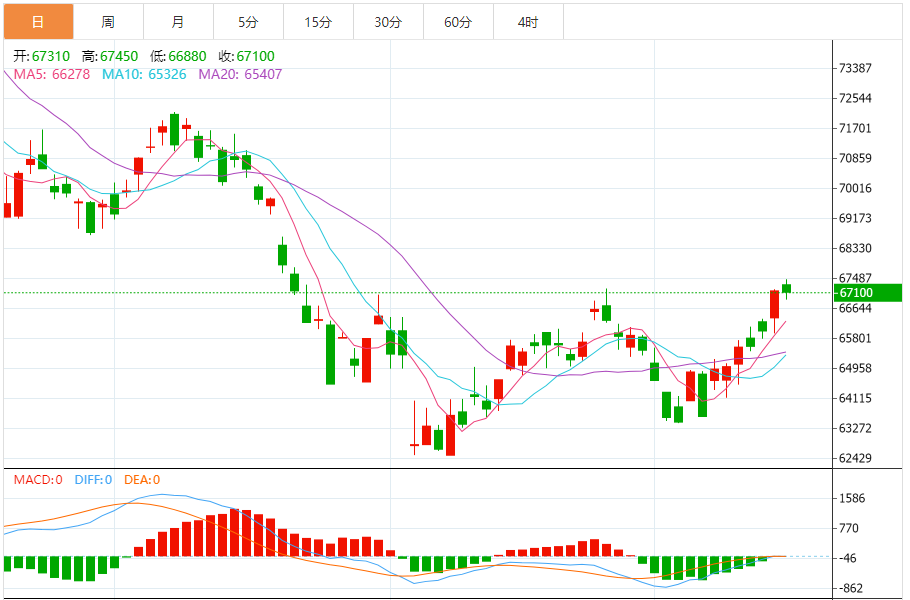Click the MA10: 65326 legend label
This screenshot has height=600, width=910.
144,74
